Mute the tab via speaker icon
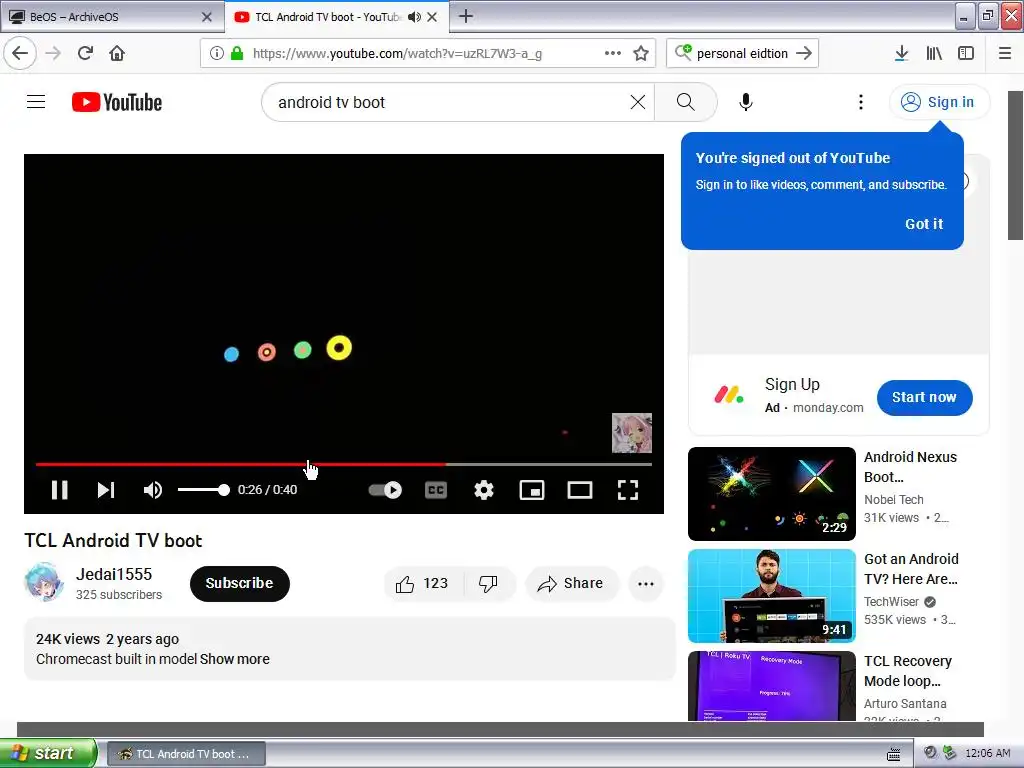 414,17
